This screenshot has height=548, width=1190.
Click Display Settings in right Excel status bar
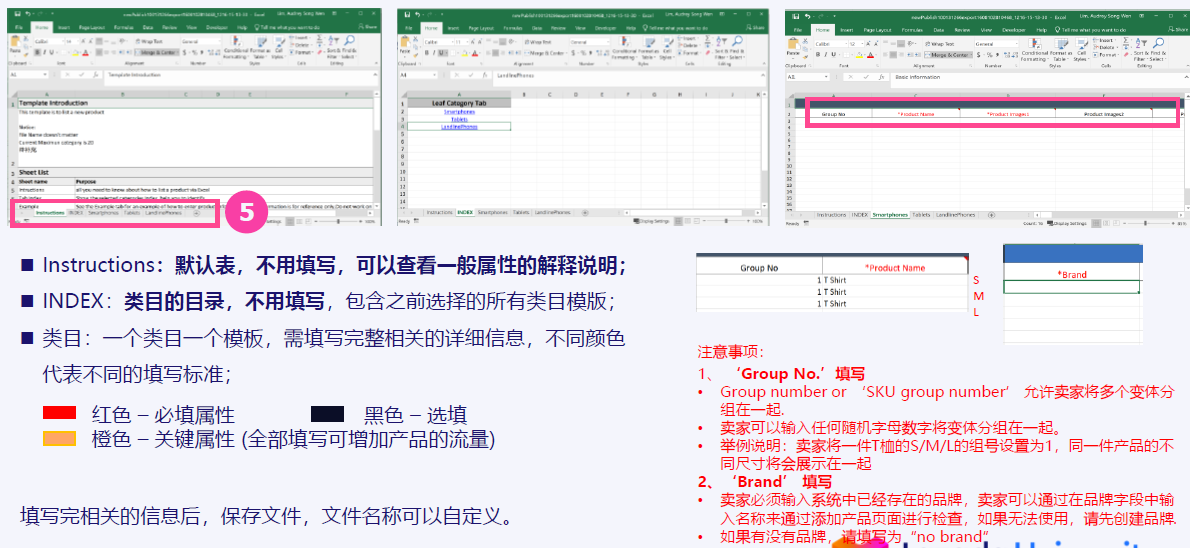[1067, 223]
